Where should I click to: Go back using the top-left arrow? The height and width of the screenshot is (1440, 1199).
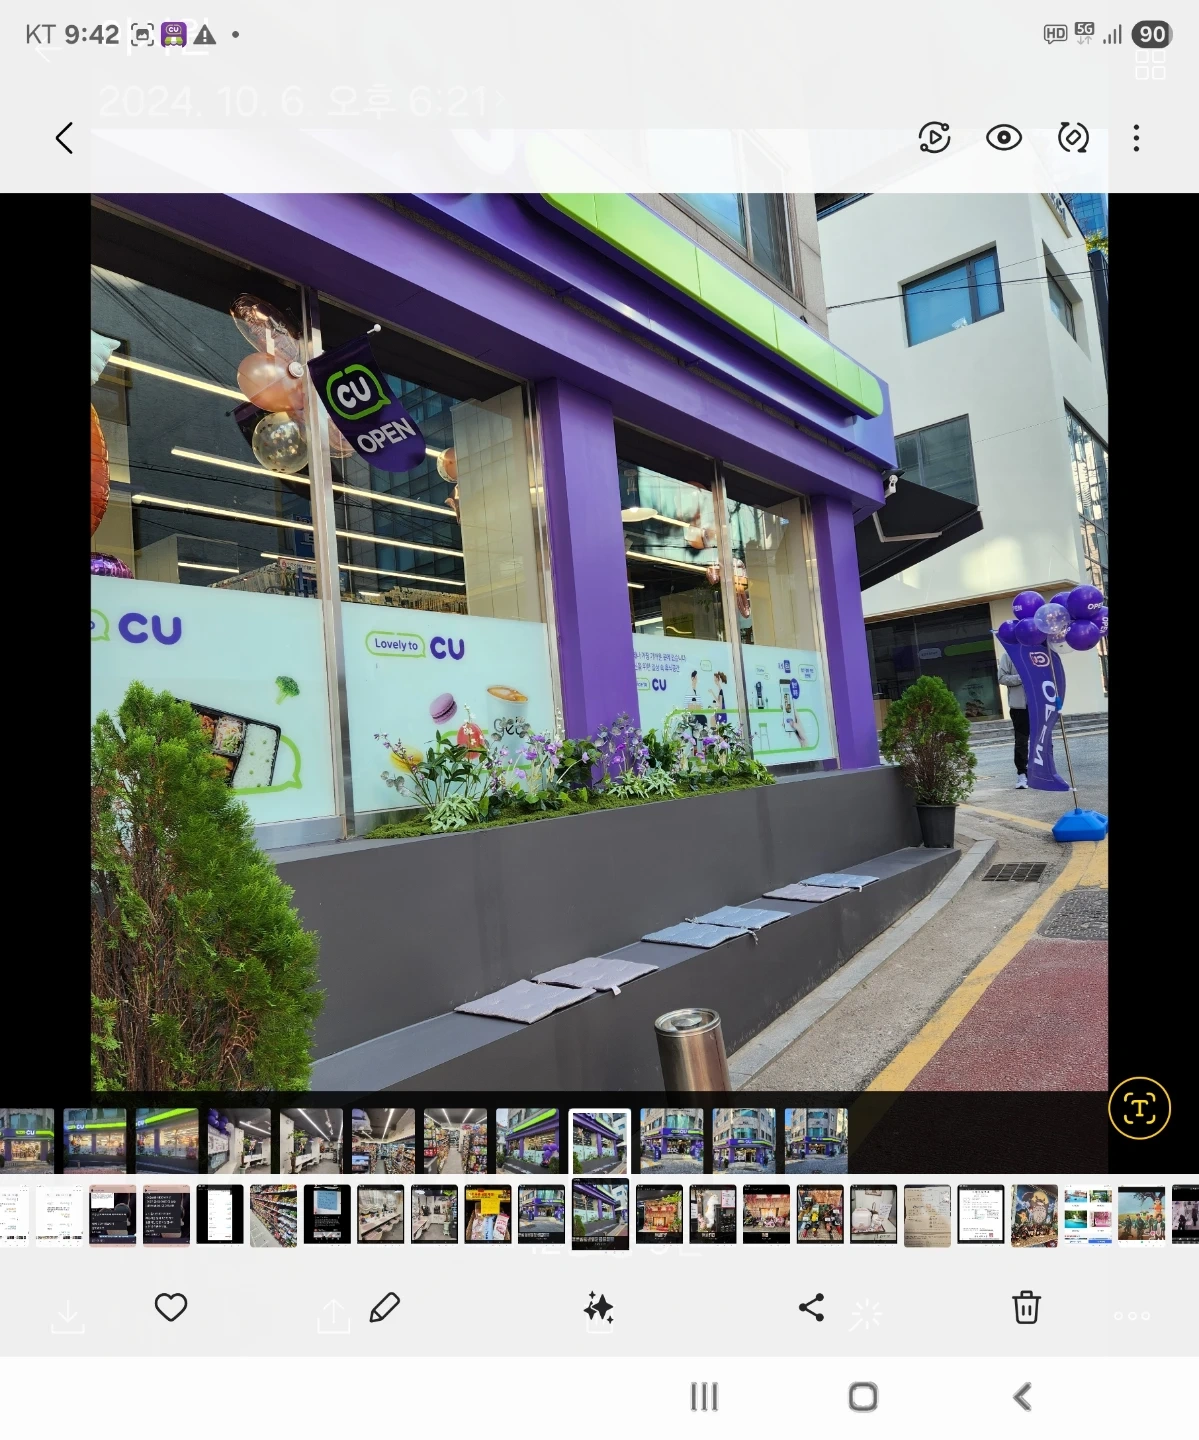[64, 138]
